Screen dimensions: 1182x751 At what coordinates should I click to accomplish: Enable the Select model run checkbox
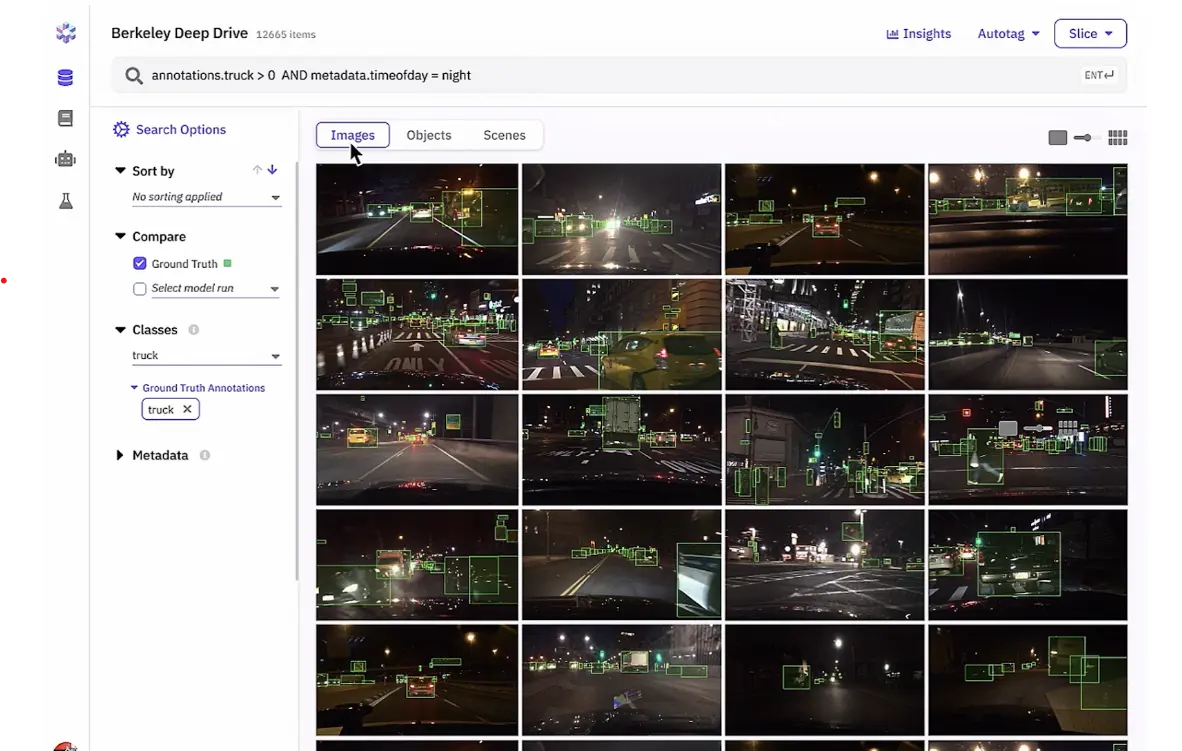139,288
